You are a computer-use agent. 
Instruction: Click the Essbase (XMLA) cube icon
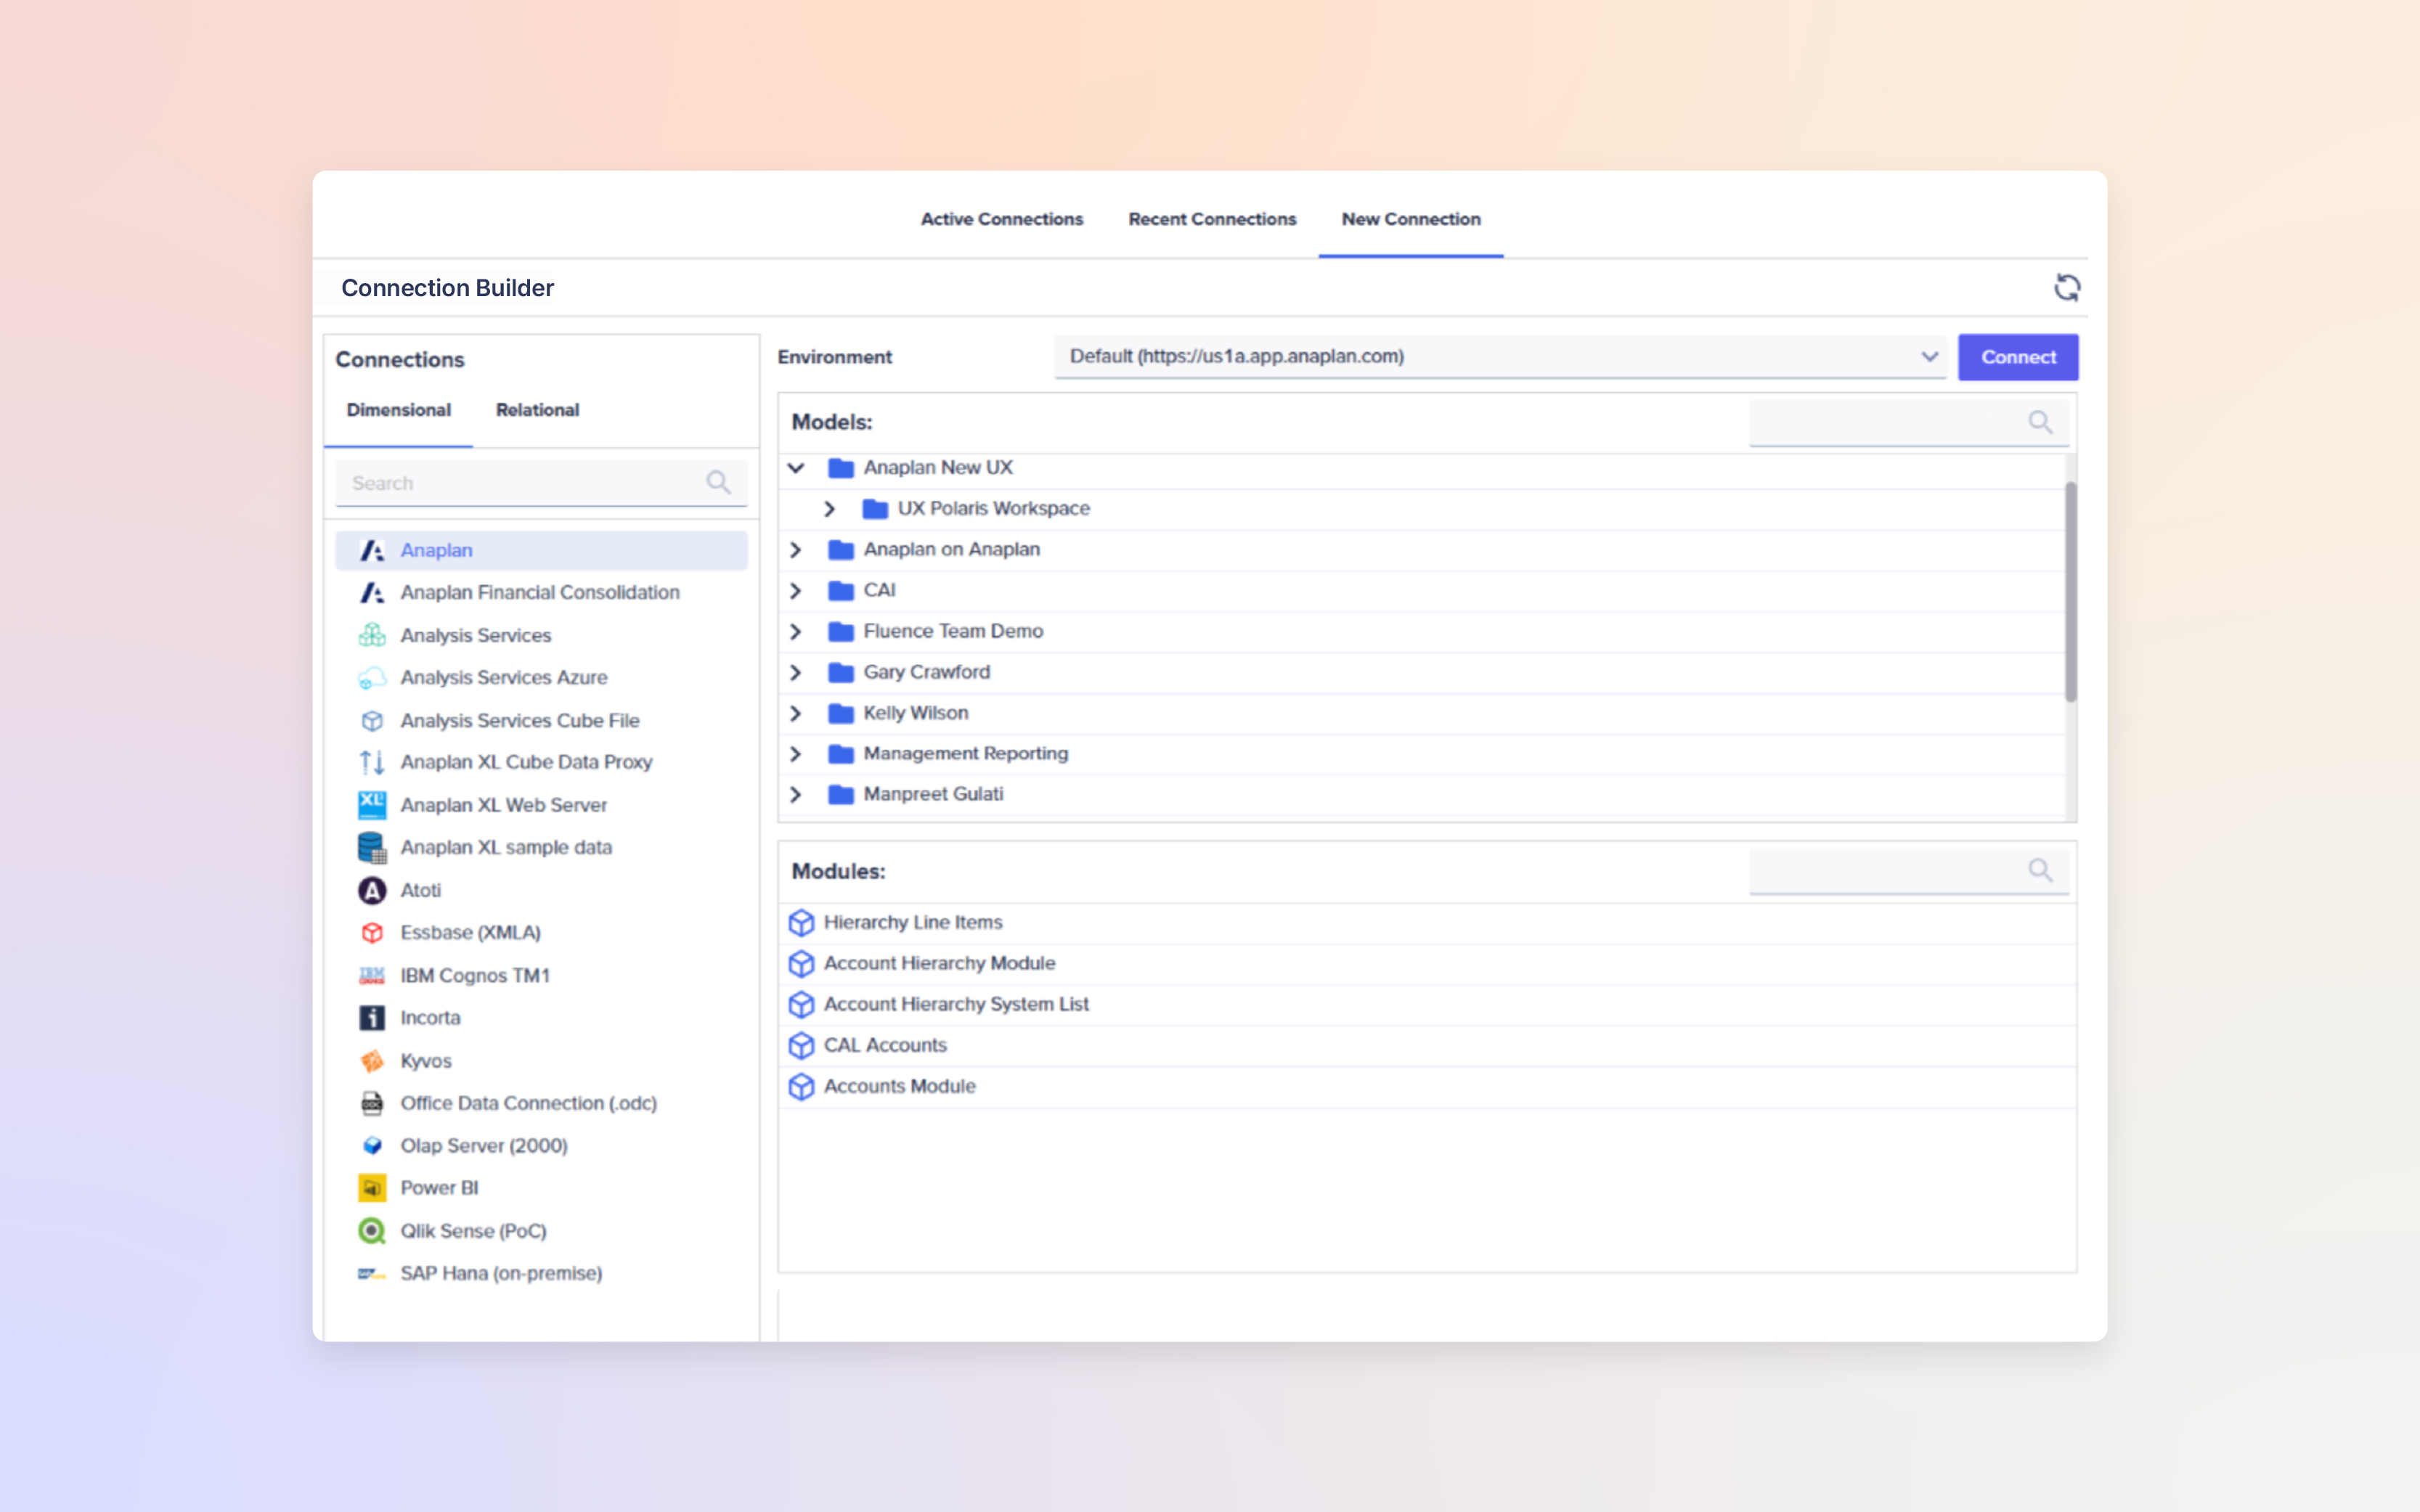pyautogui.click(x=372, y=933)
